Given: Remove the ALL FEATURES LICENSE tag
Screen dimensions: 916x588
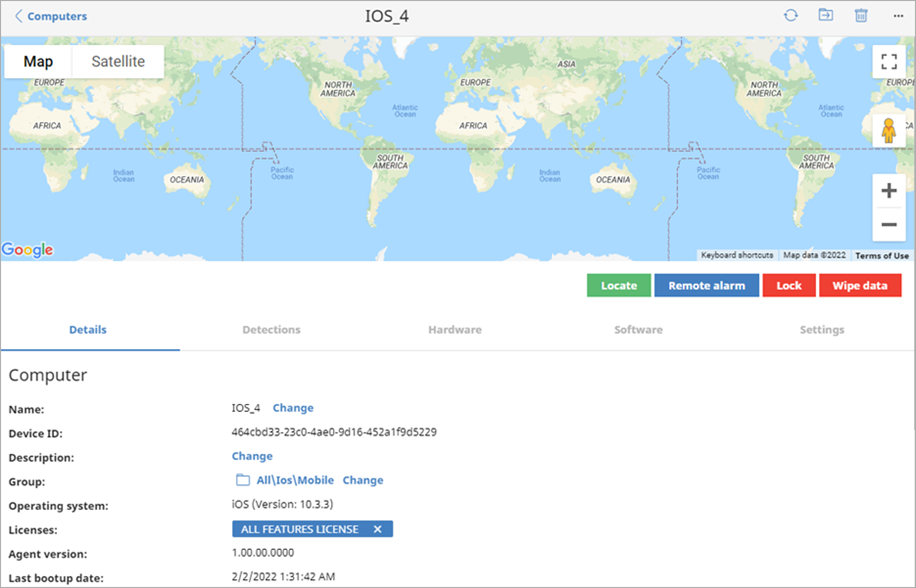Looking at the screenshot, I should (377, 529).
